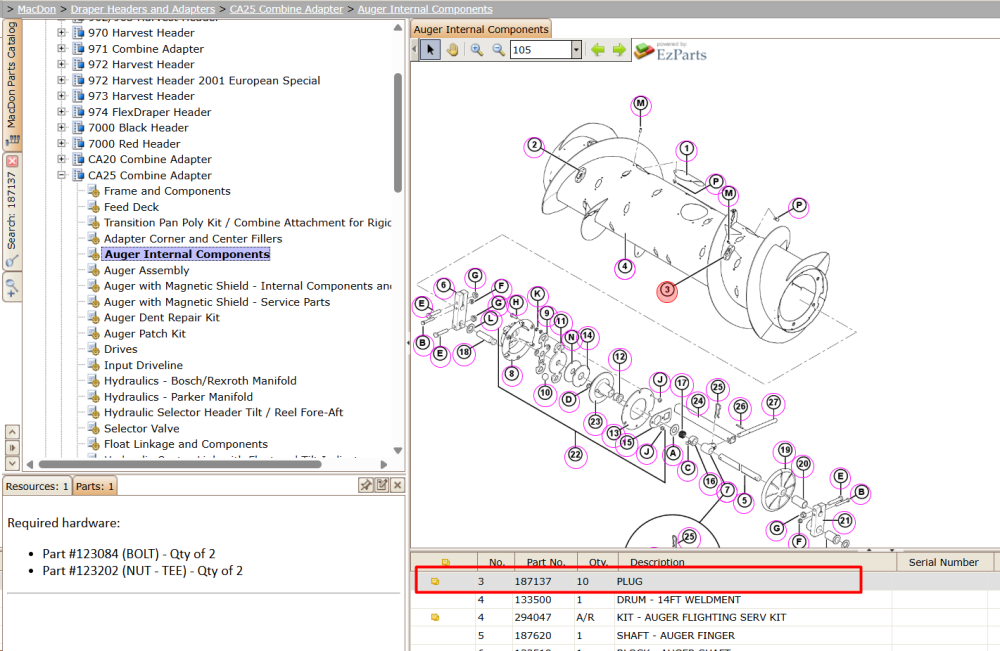This screenshot has height=651, width=1000.
Task: Go to next illustration with green right arrow
Action: click(619, 50)
